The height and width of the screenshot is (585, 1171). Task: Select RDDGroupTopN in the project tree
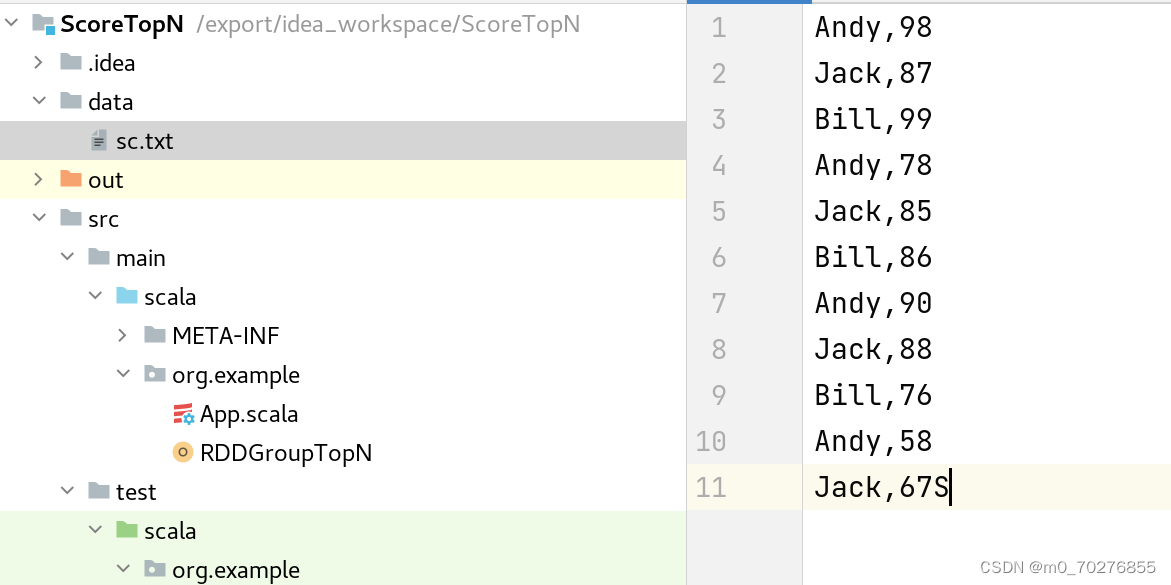286,453
